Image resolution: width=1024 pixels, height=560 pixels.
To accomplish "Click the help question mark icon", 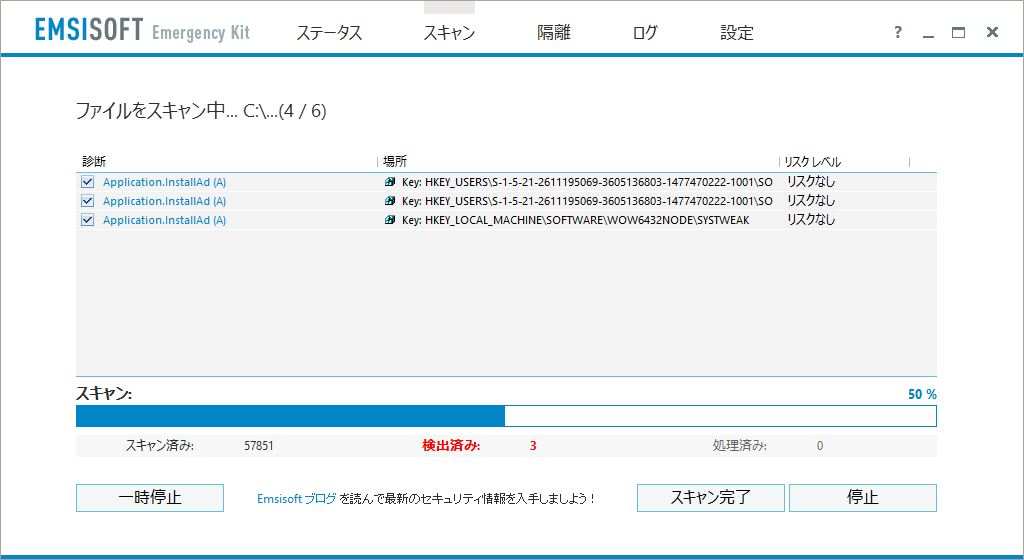I will 898,32.
